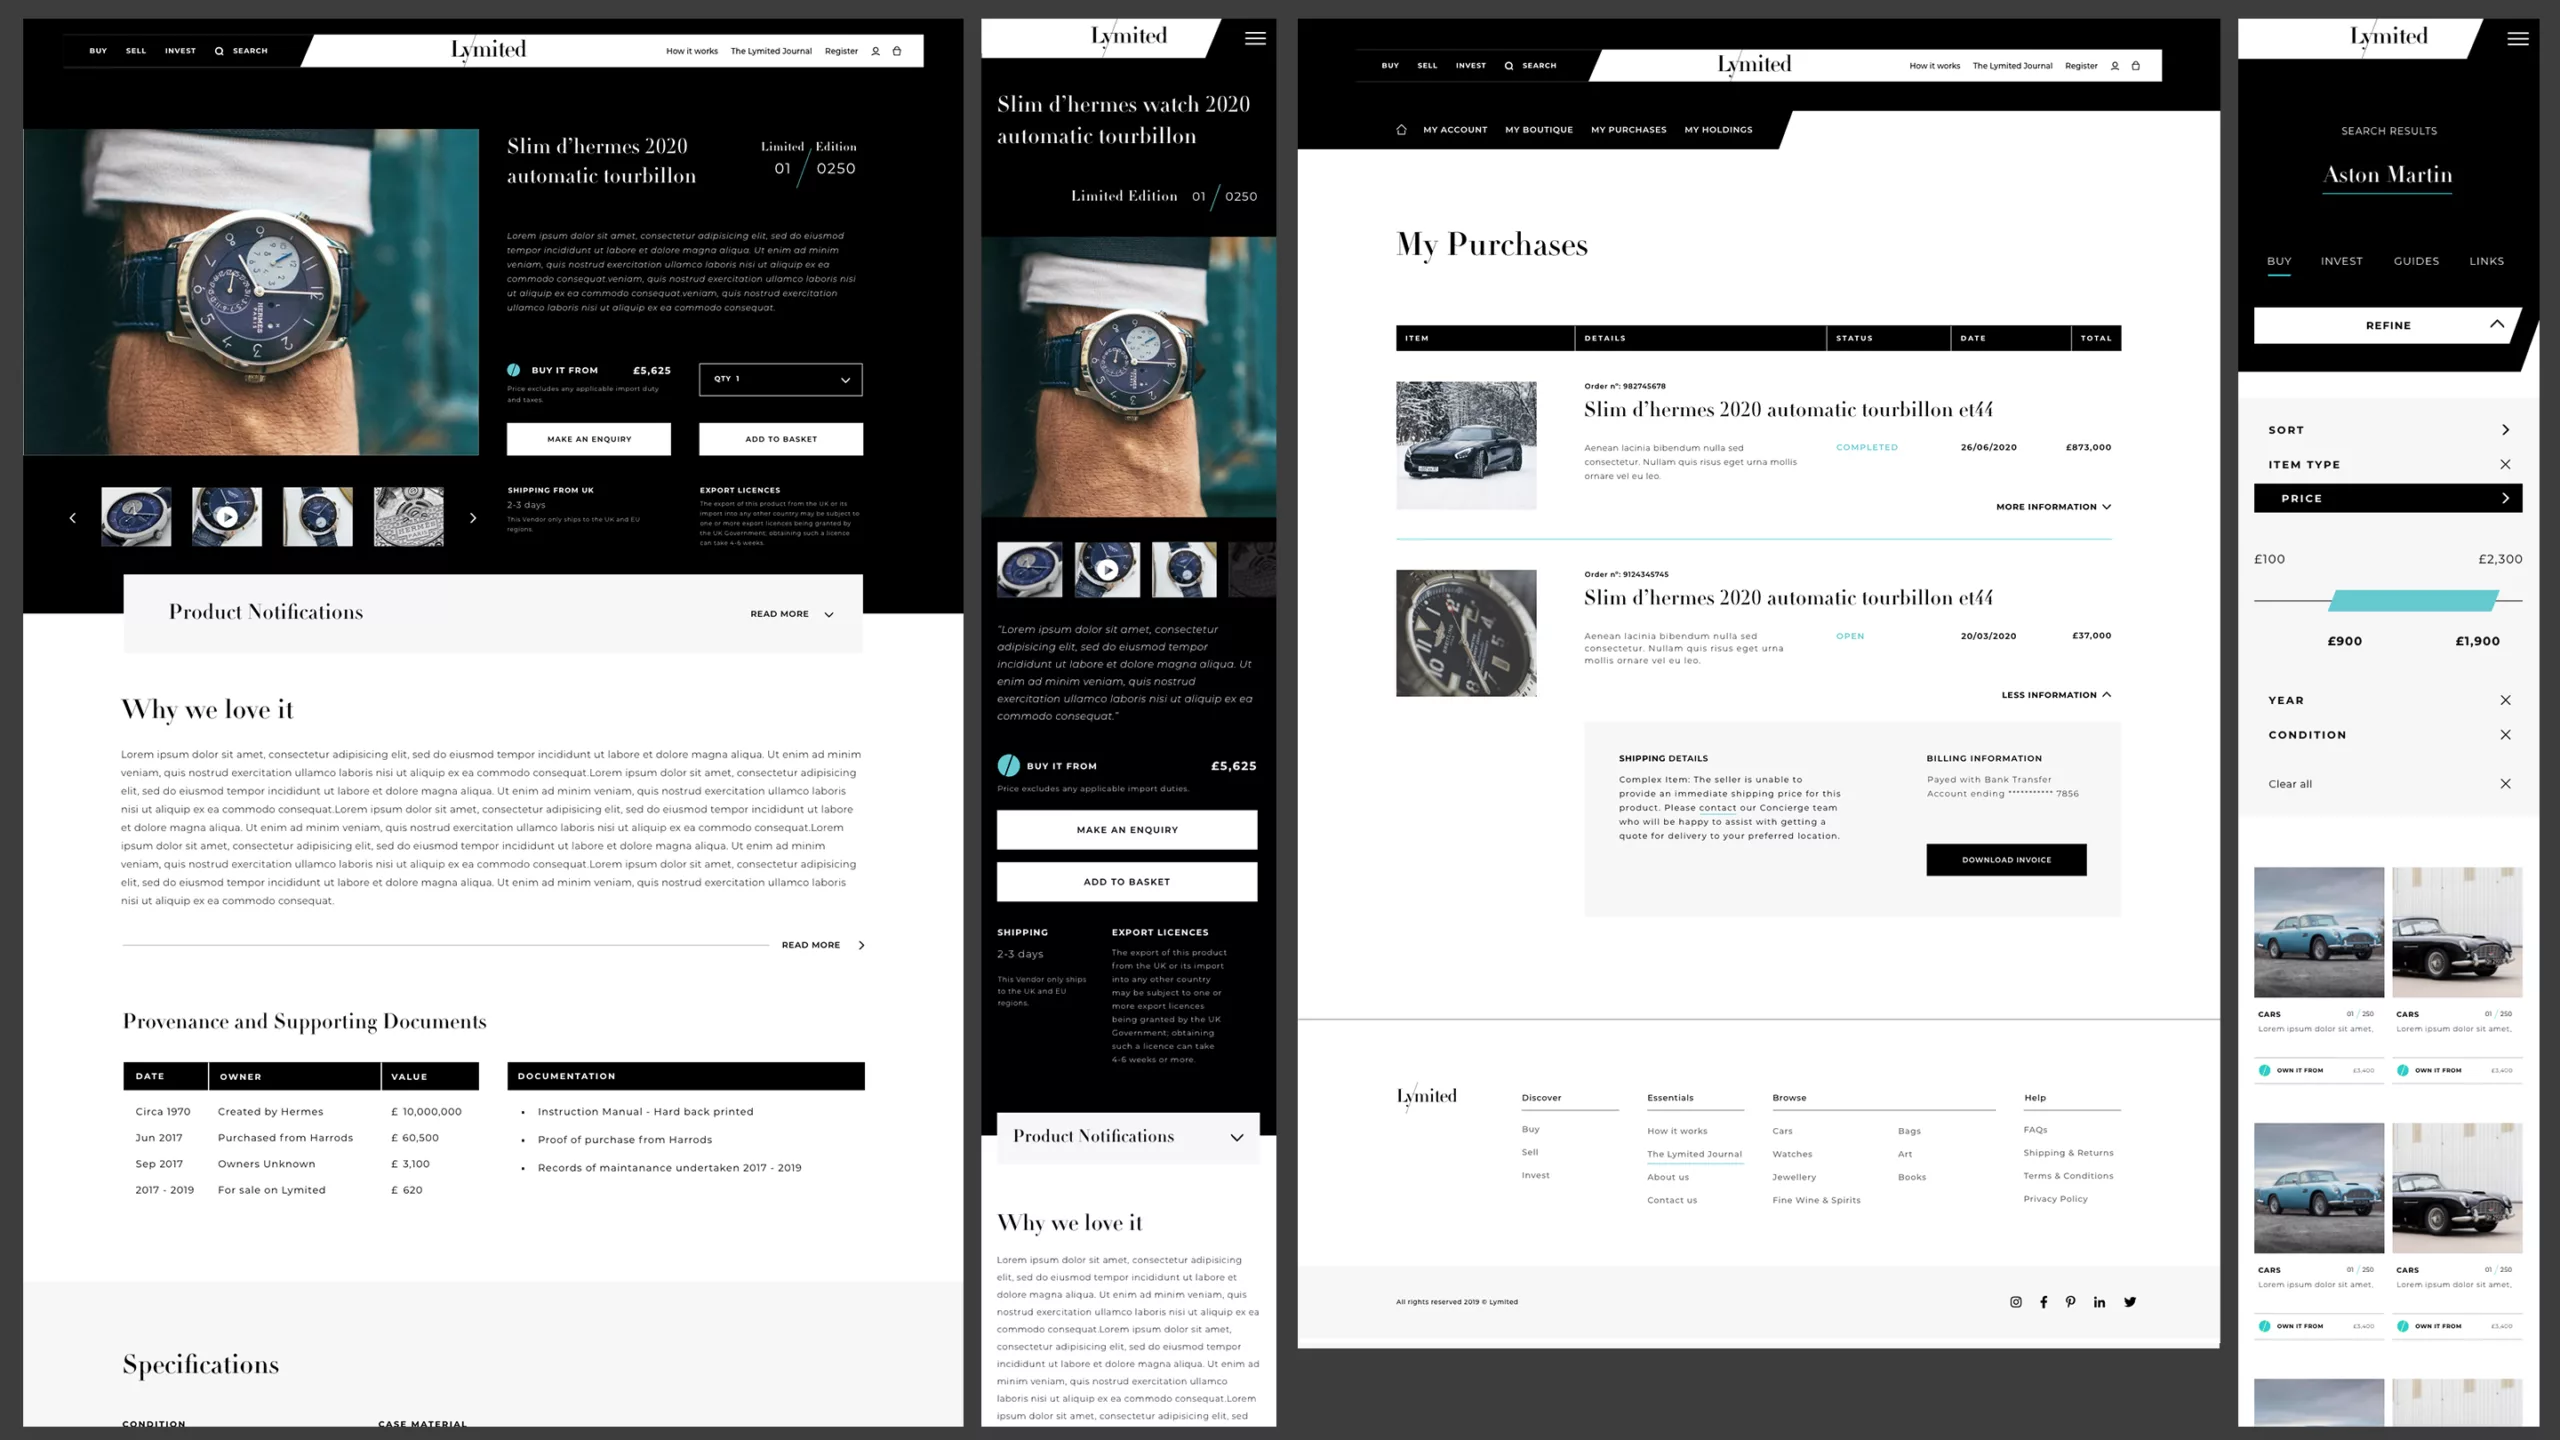Open QTY 1 dropdown on desktop product page
Screen dimensions: 2560x1440
[x=781, y=379]
